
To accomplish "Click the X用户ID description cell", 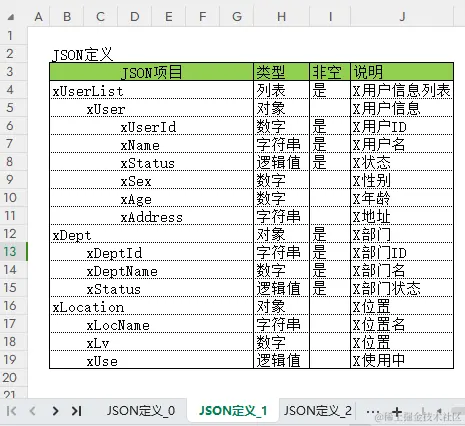I will pos(402,126).
